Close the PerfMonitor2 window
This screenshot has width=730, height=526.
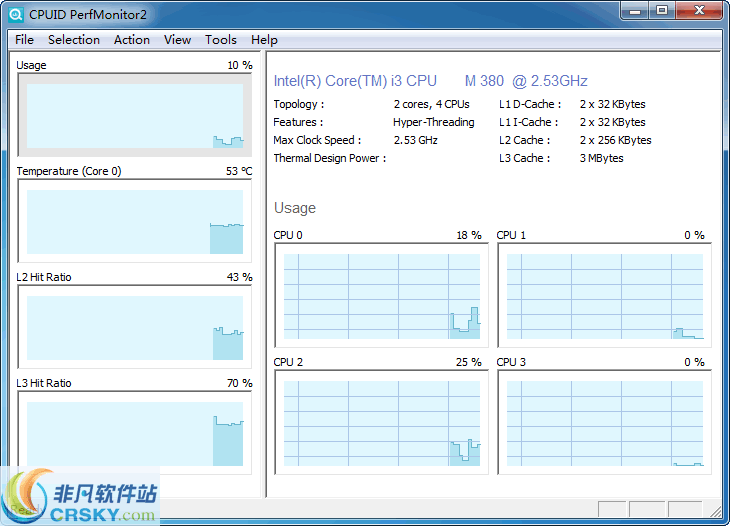click(699, 11)
